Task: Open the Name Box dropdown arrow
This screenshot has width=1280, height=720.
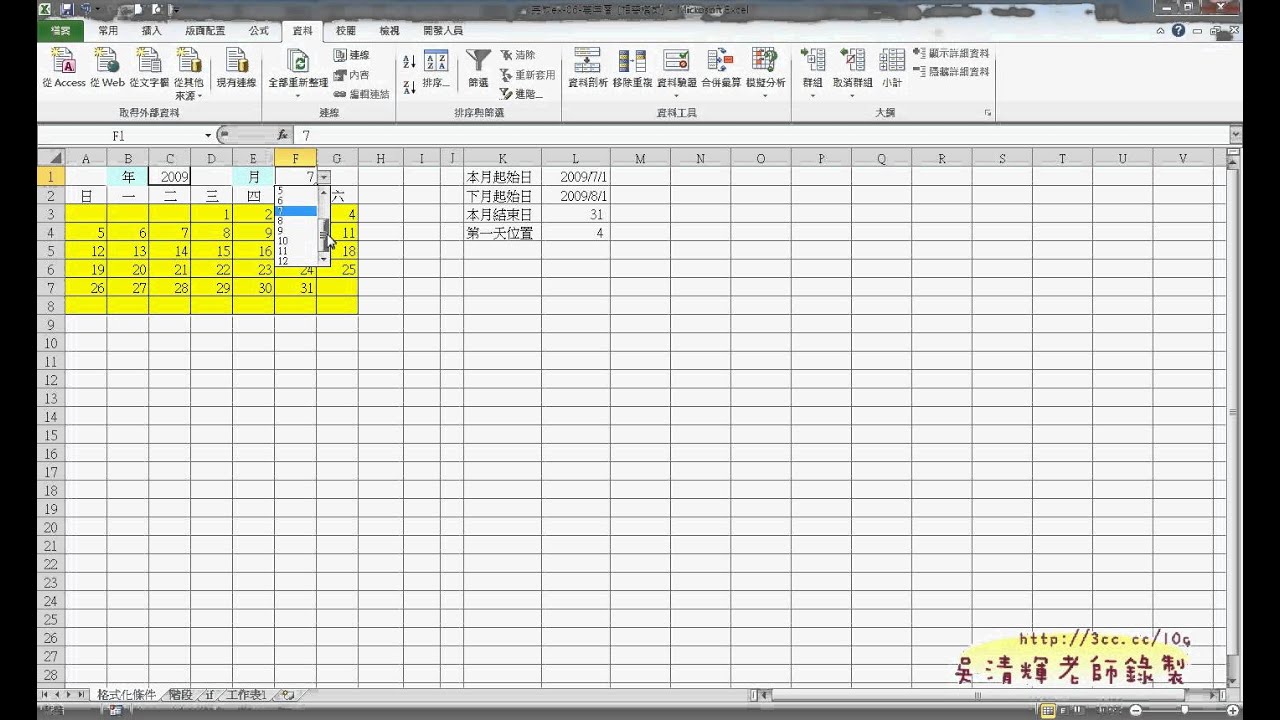Action: coord(208,135)
